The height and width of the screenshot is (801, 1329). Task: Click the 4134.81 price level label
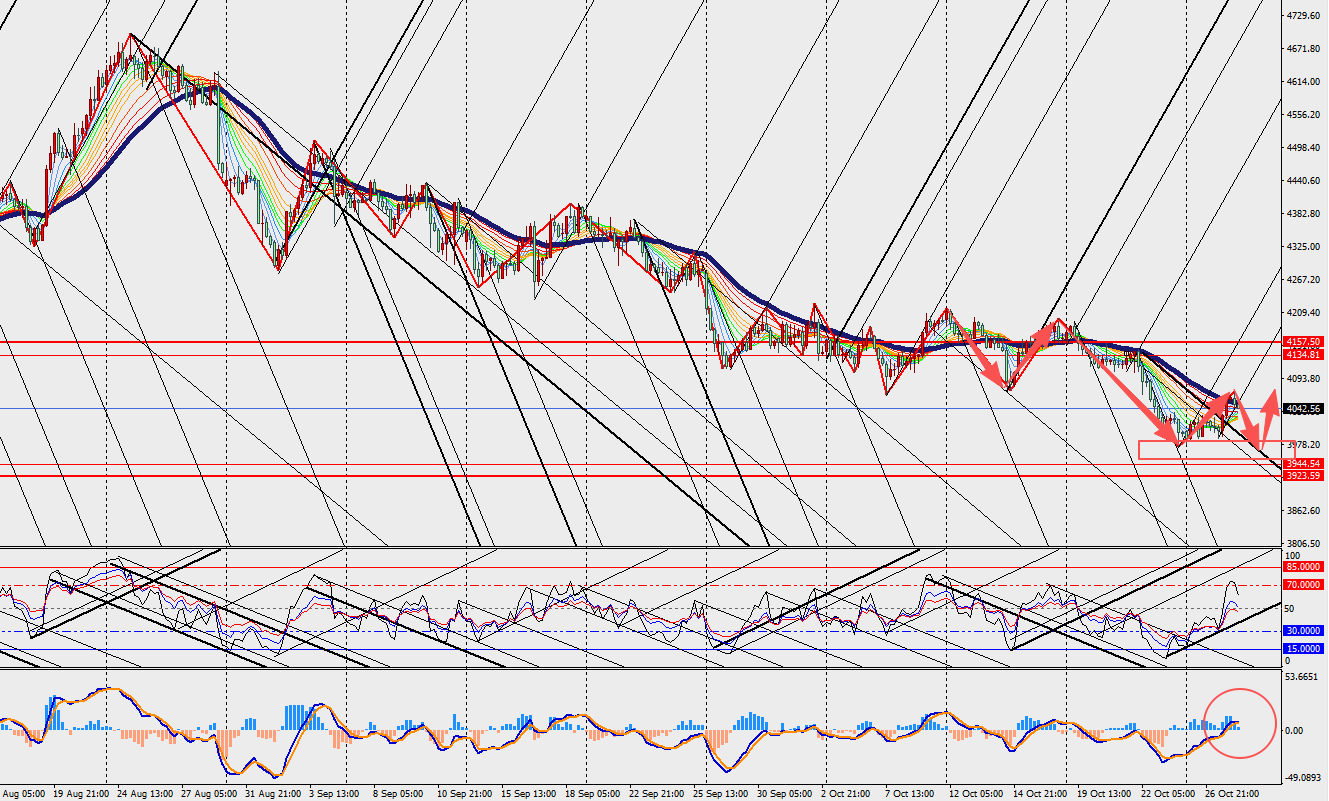(x=1304, y=355)
